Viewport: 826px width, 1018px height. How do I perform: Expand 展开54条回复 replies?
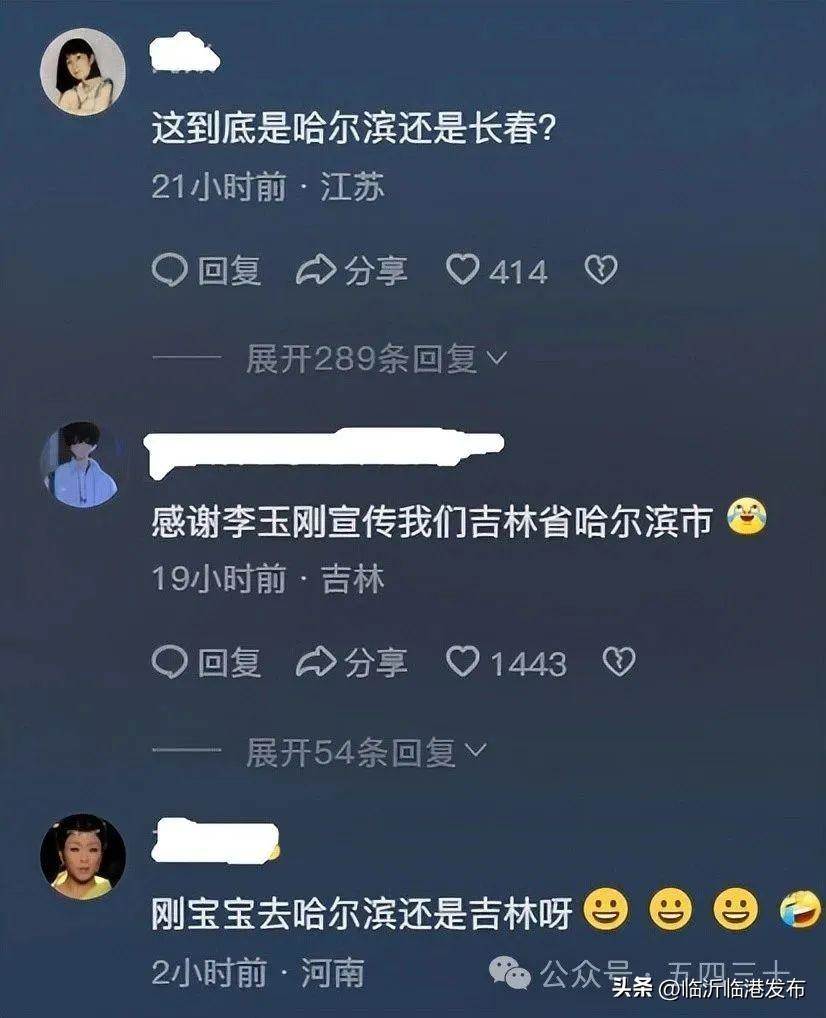[366, 752]
